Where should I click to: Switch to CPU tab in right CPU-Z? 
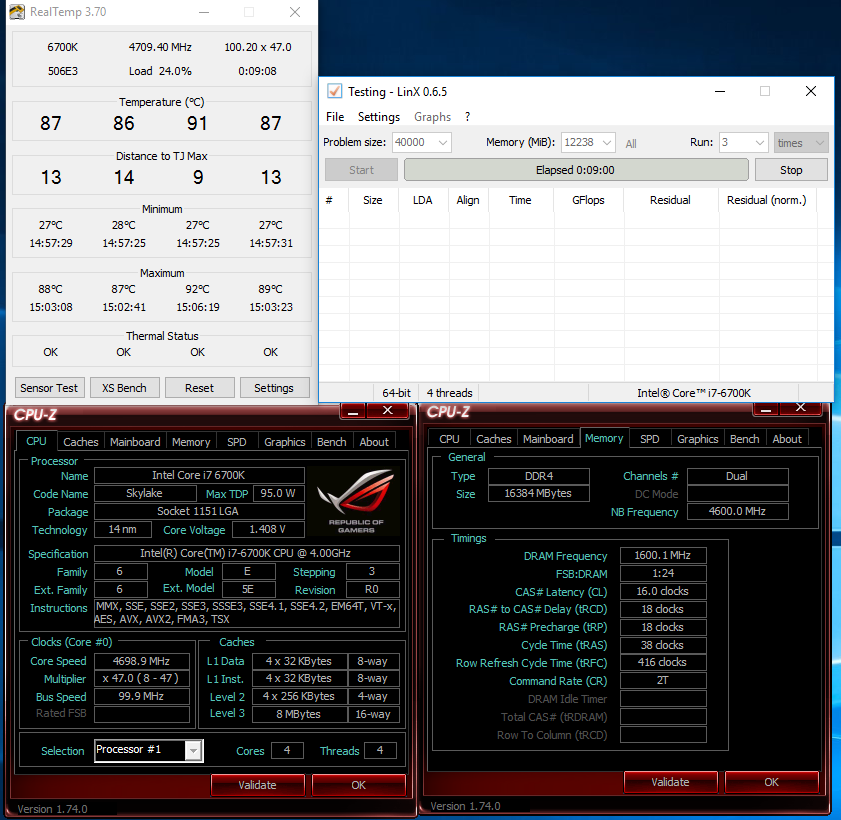click(449, 439)
